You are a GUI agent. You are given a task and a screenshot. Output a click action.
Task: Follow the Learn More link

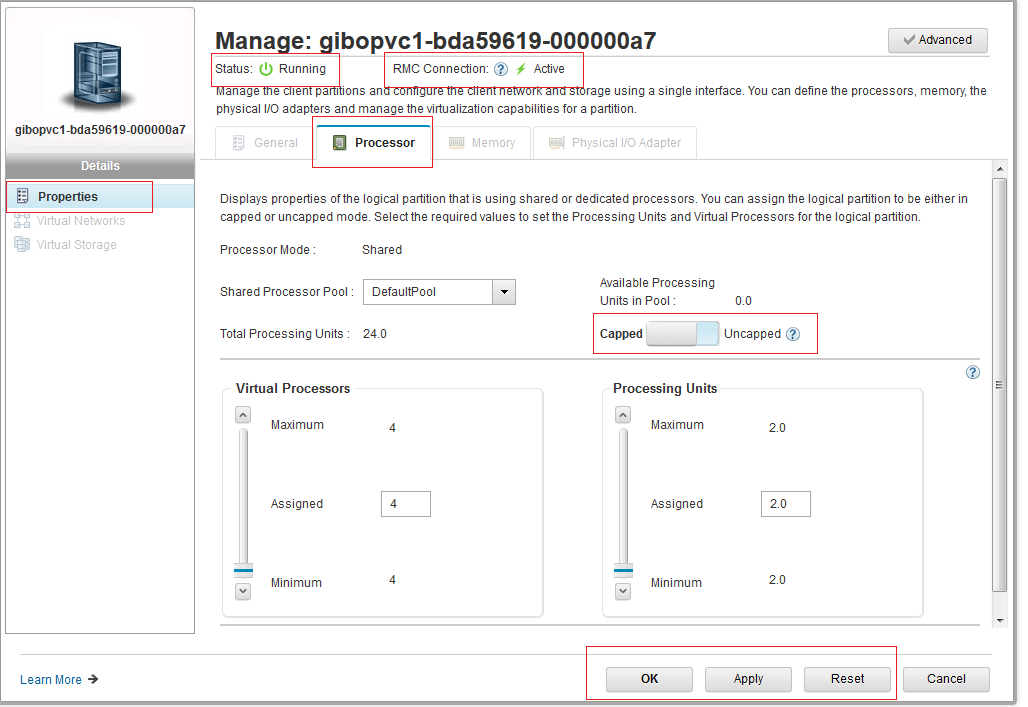[x=59, y=679]
